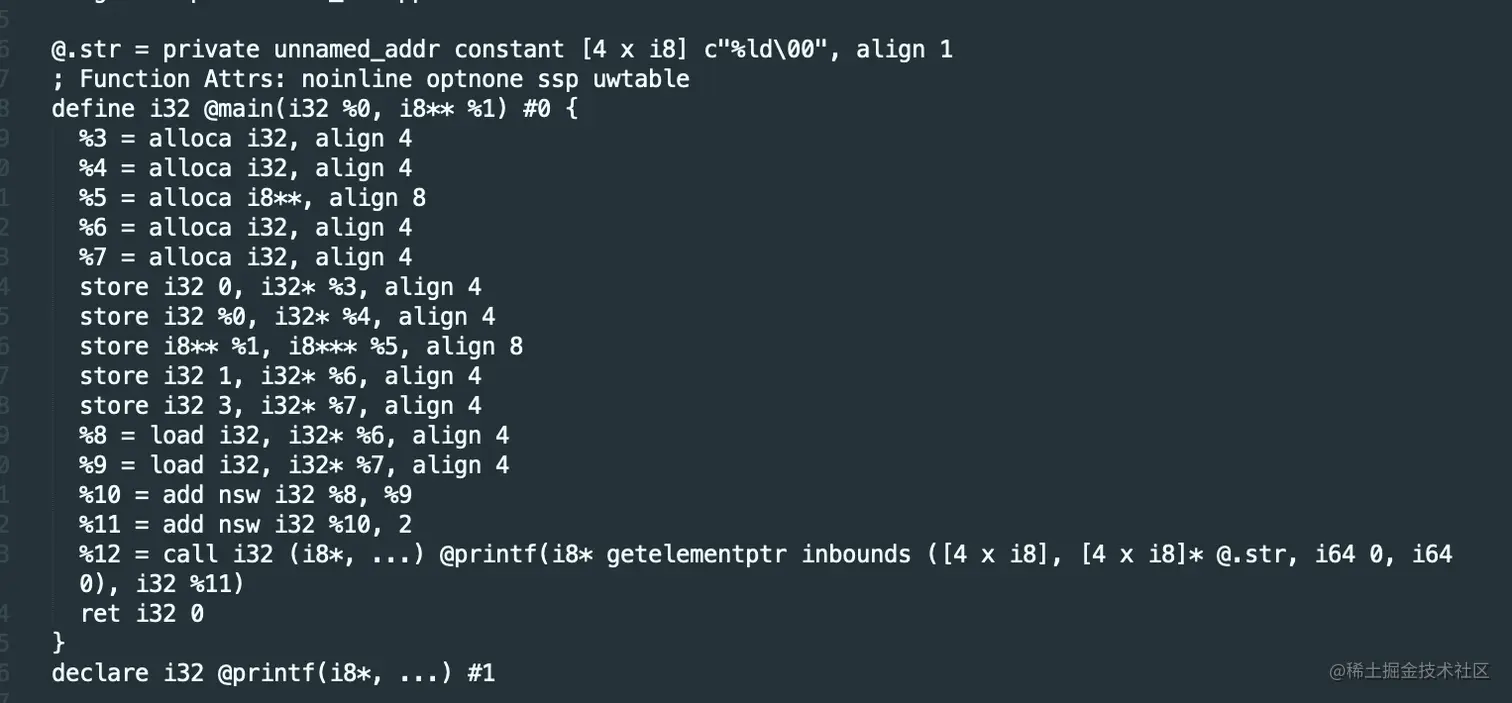Click 'declare i32 @printf' line

point(273,673)
